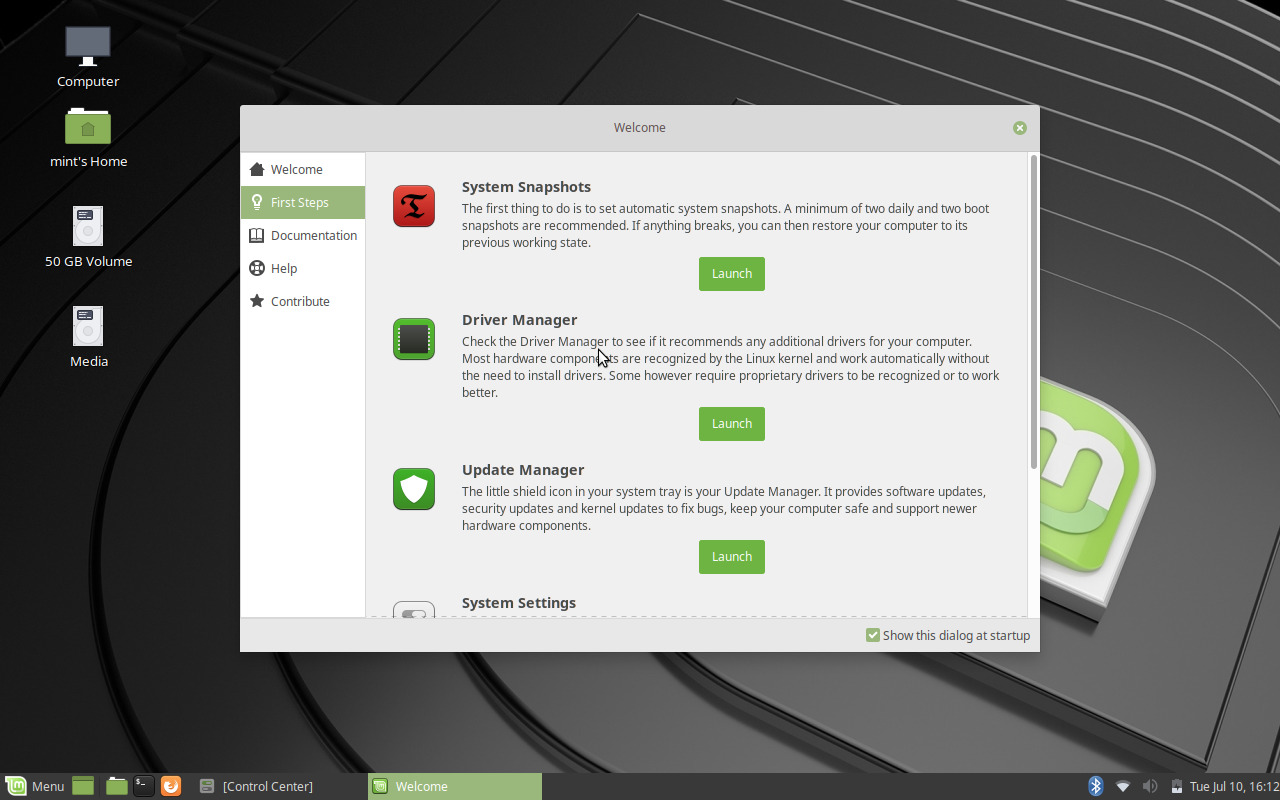The height and width of the screenshot is (800, 1280).
Task: Click the volume tray icon
Action: point(1149,786)
